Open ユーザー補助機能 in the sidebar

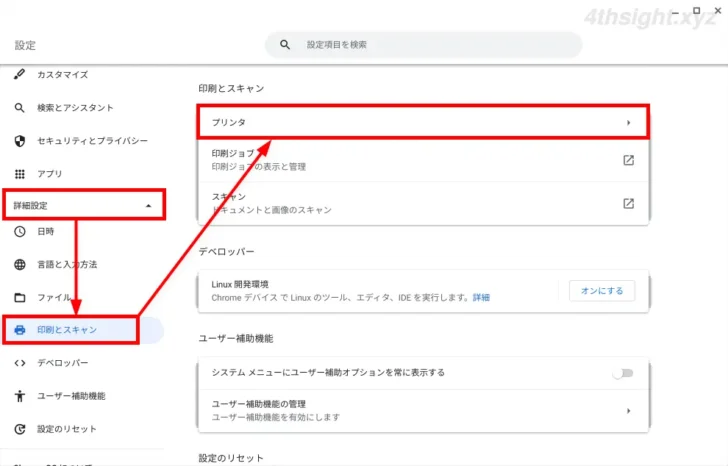point(71,396)
